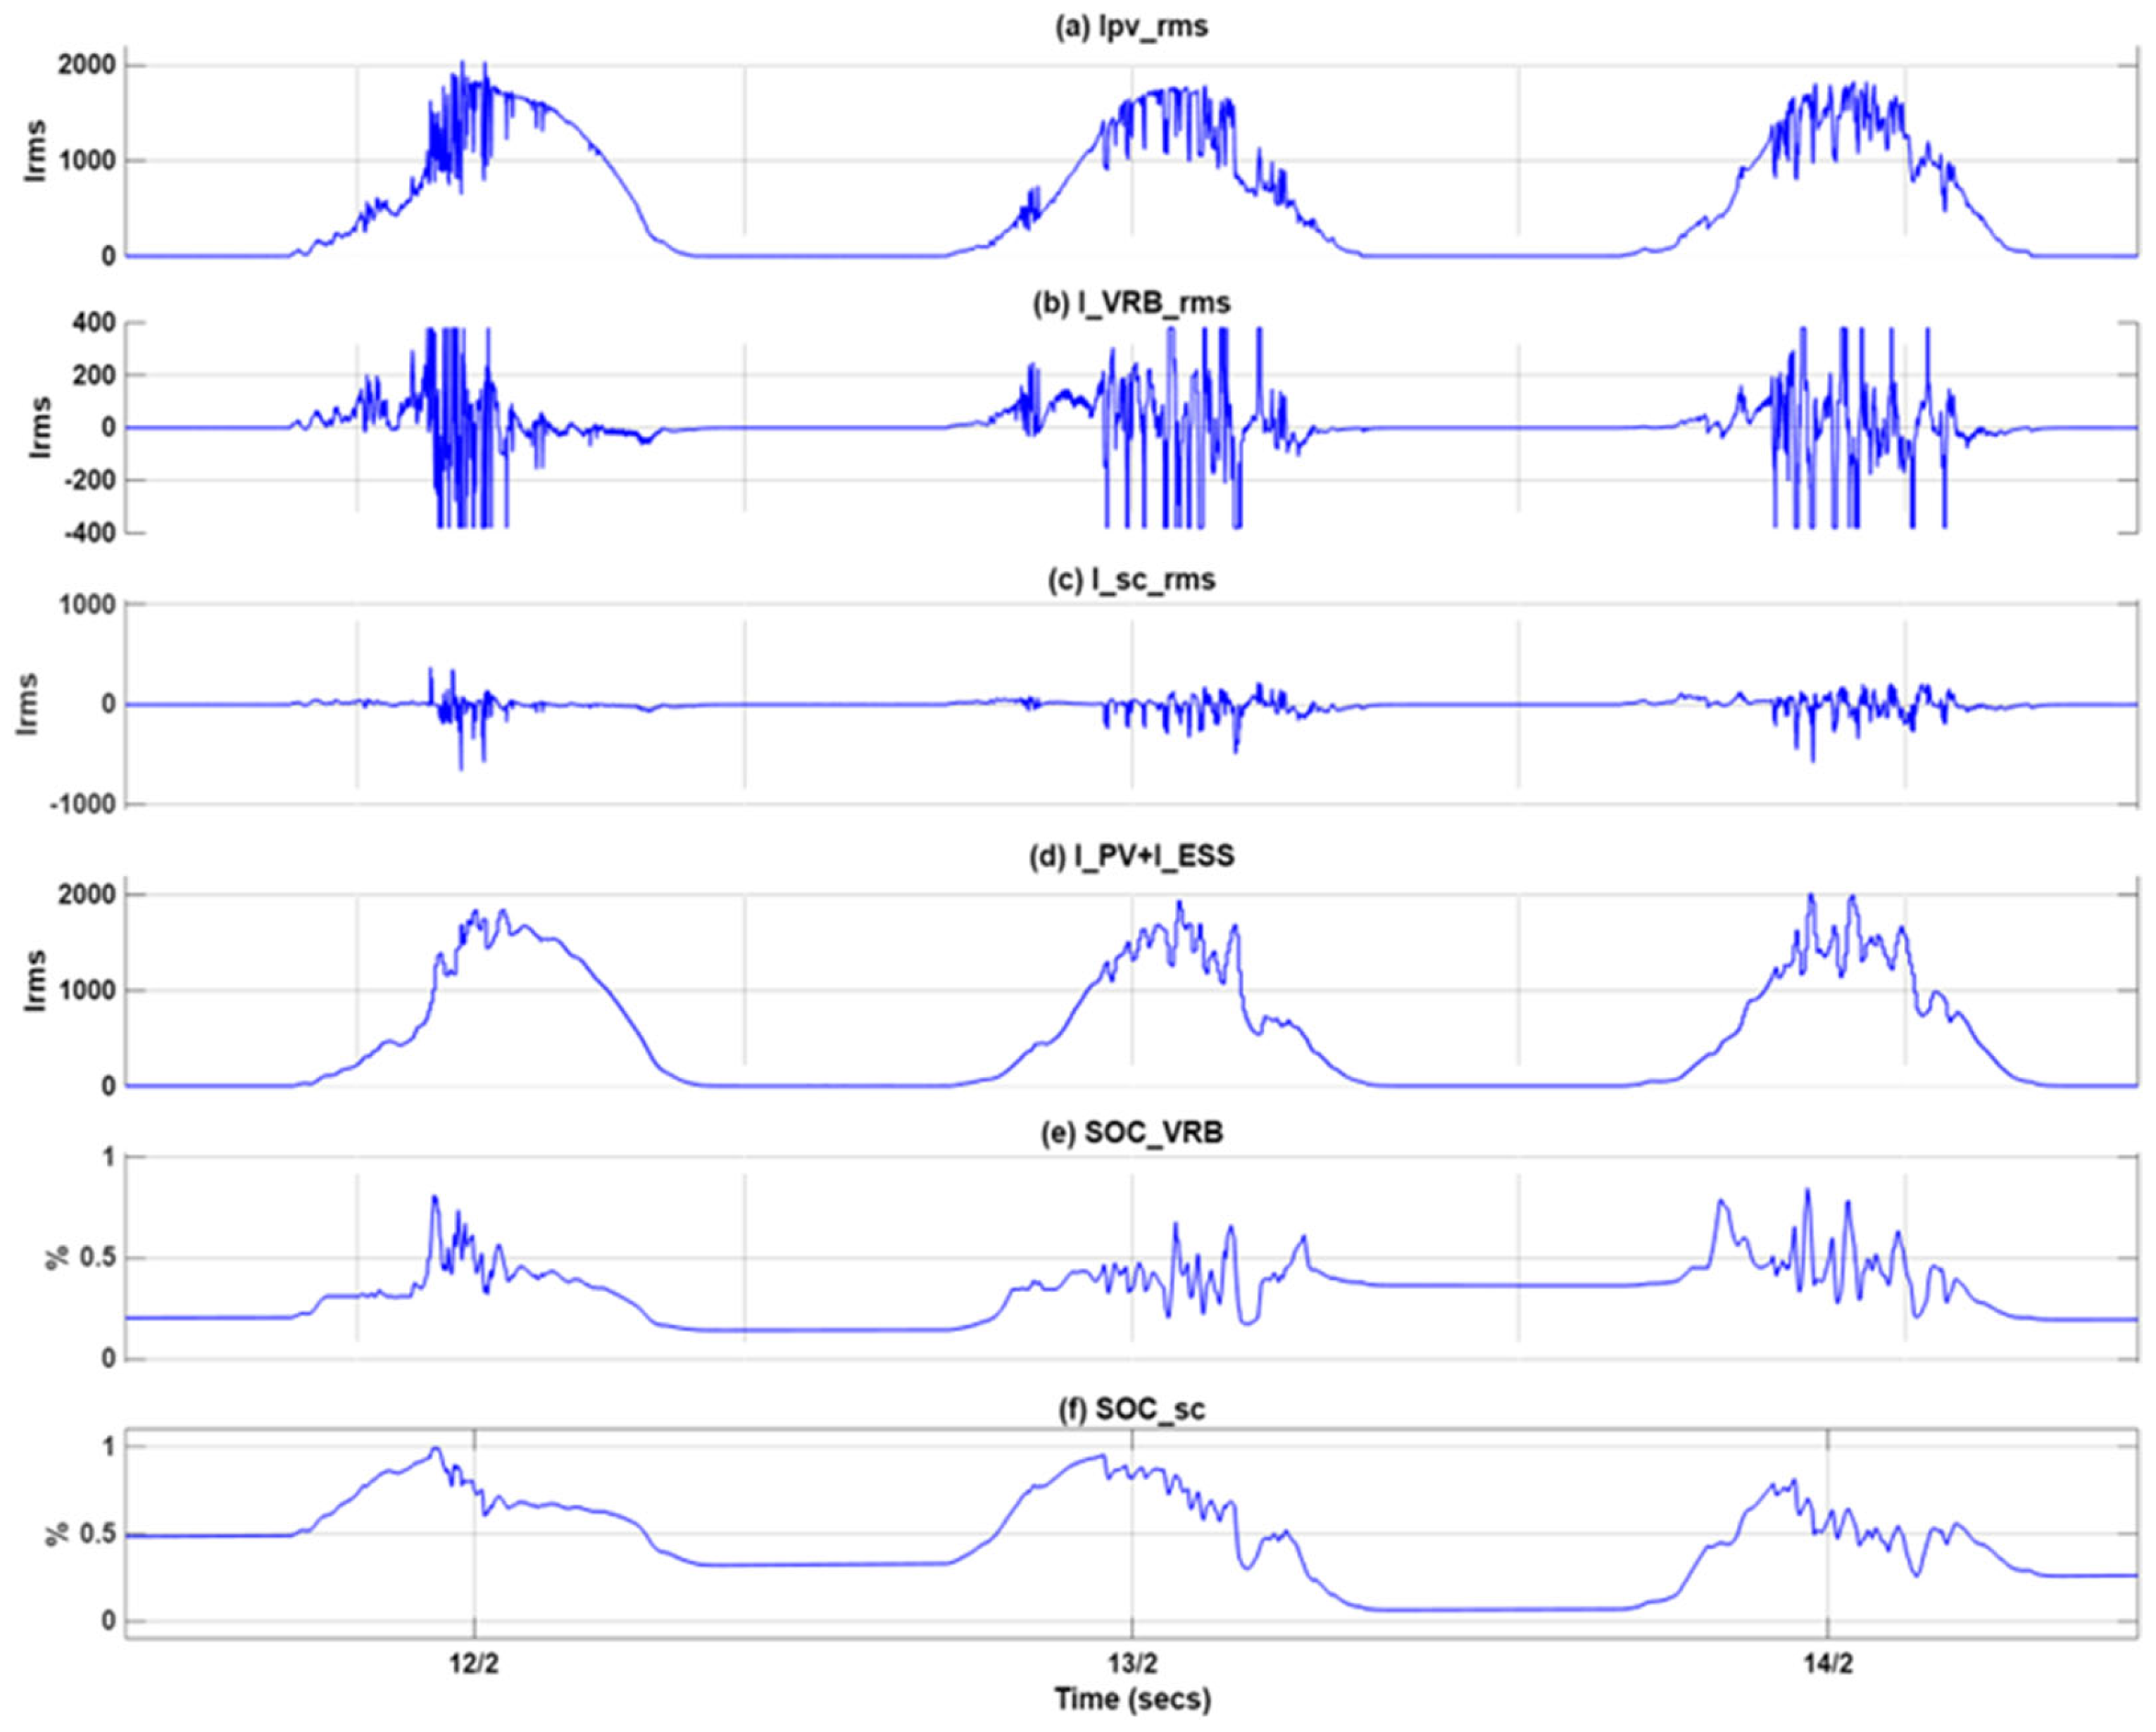Image resolution: width=2156 pixels, height=1732 pixels.
Task: Click the Irms y-label of I_PV+I_ESS plot
Action: (36, 980)
